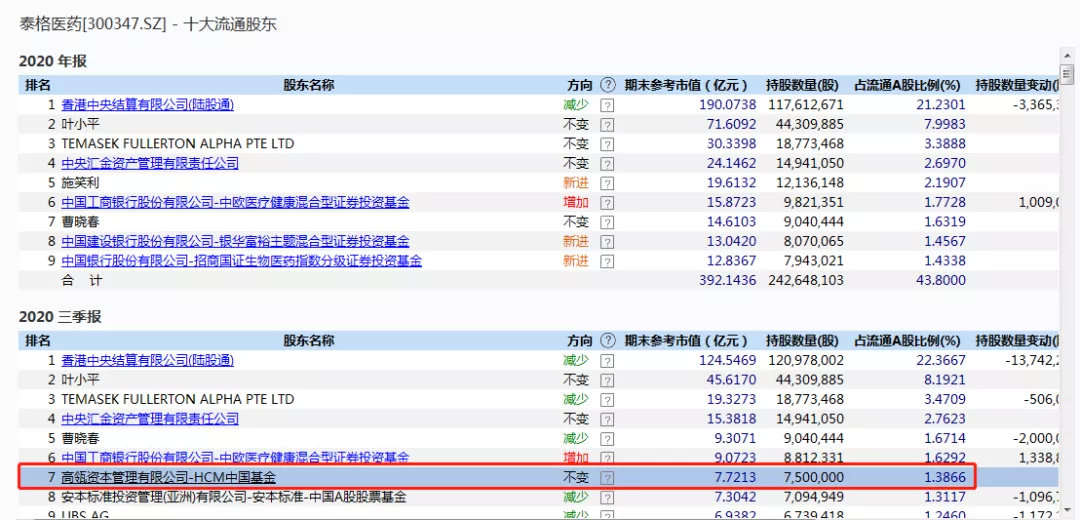Viewport: 1080px width, 520px height.
Task: Select market value 124.5469 cell
Action: pyautogui.click(x=727, y=360)
